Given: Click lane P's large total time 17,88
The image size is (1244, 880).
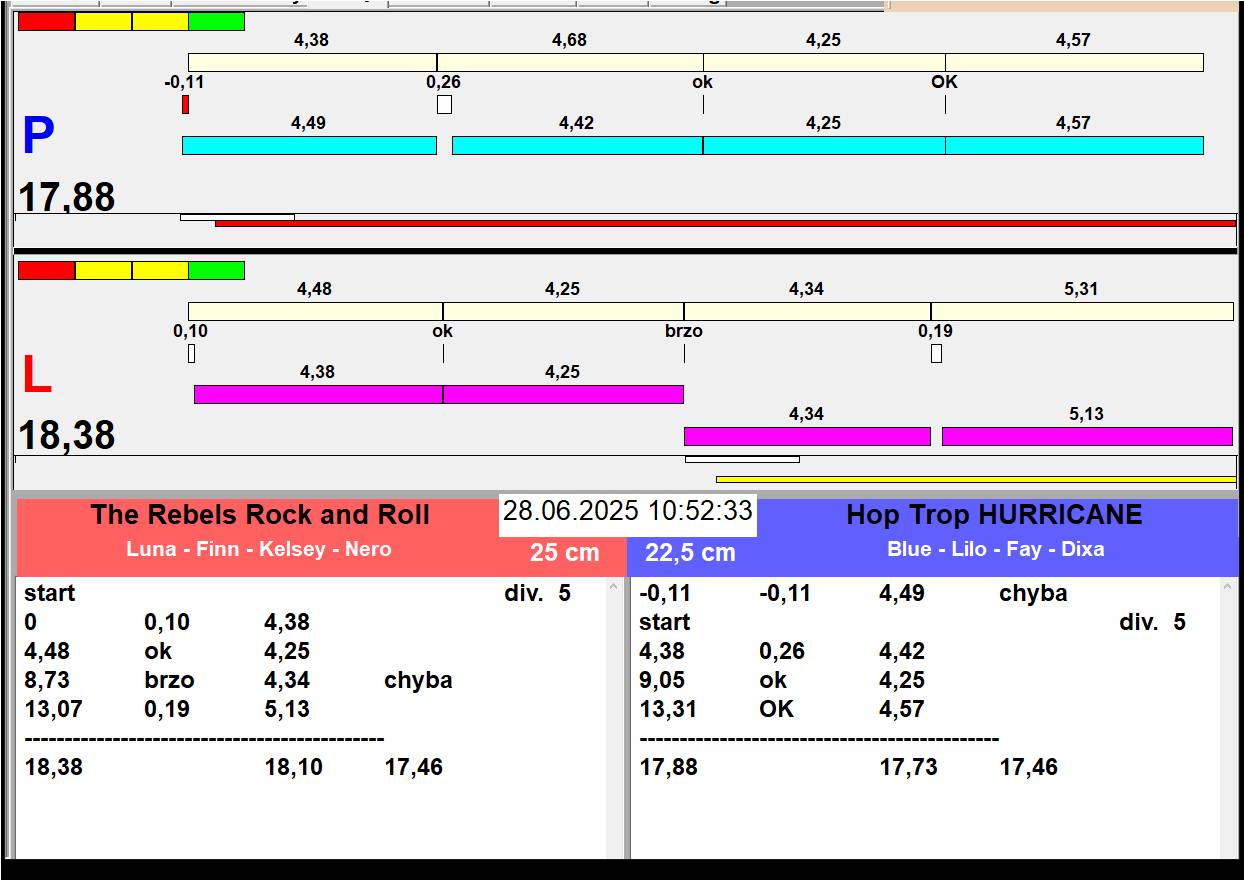Looking at the screenshot, I should (67, 197).
